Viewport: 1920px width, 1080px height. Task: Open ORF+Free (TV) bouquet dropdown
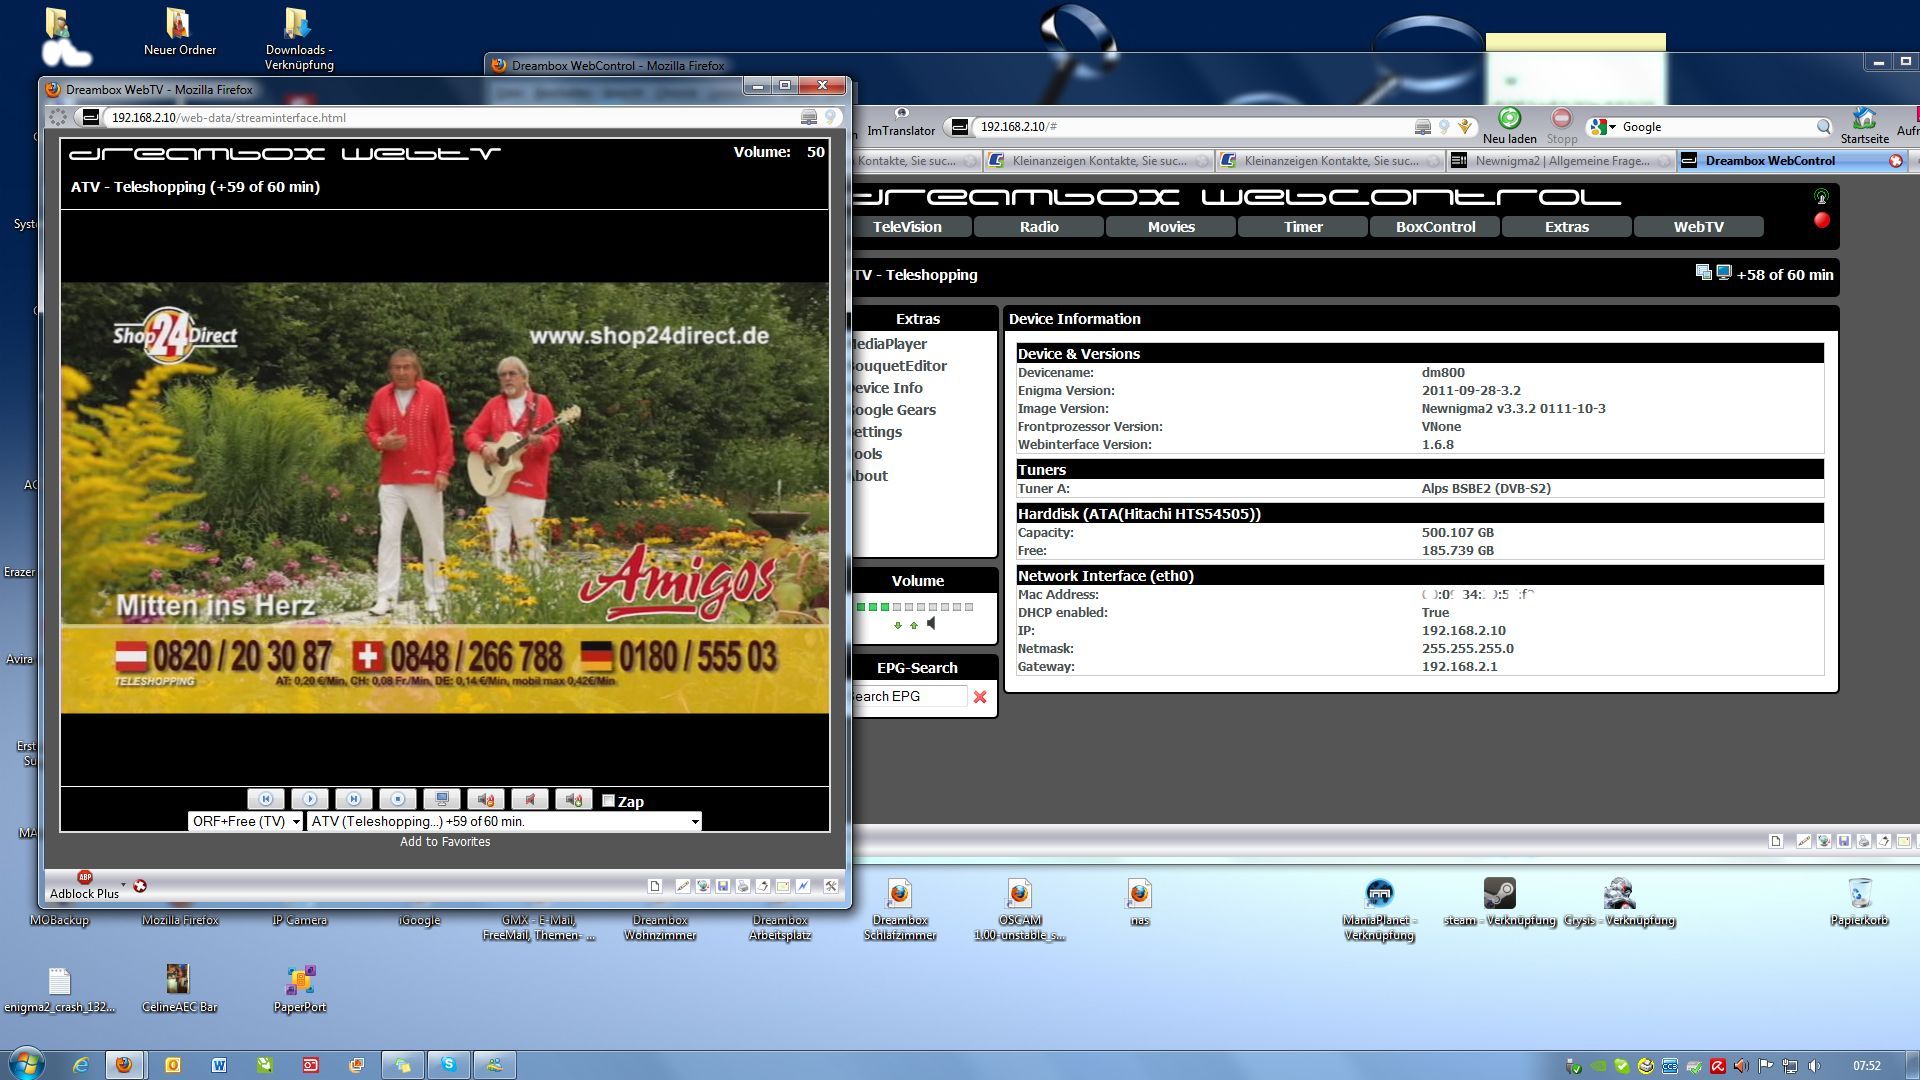(x=245, y=821)
